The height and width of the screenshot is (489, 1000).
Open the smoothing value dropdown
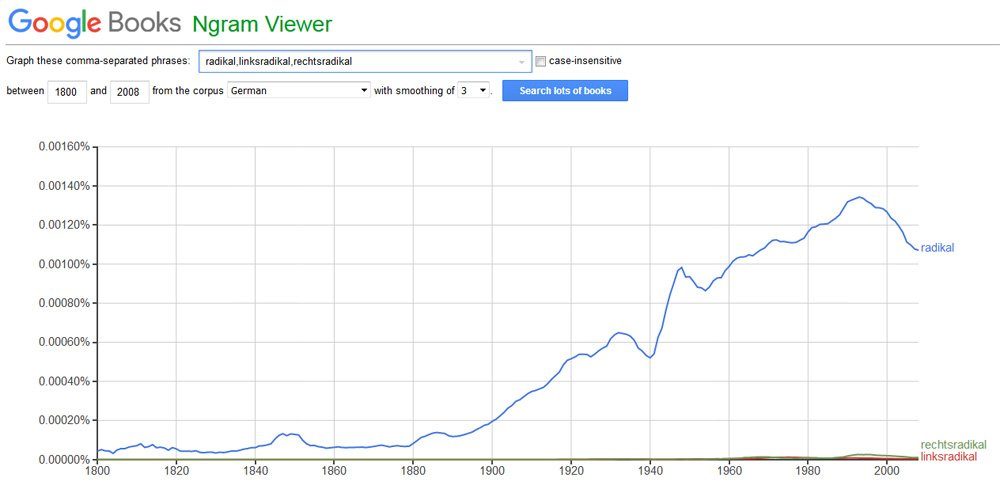pyautogui.click(x=474, y=91)
